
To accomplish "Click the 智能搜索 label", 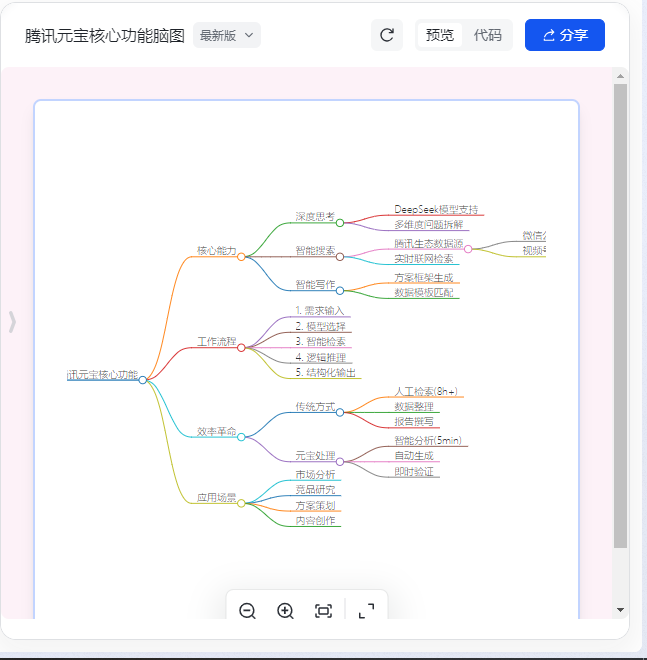I will 315,251.
